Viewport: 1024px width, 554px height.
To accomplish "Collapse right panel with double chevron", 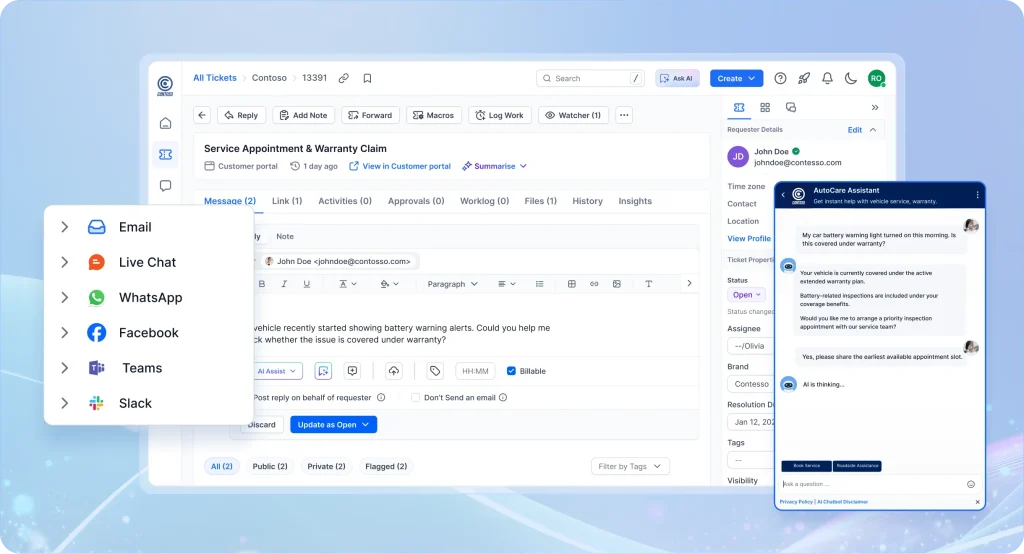I will pos(874,107).
